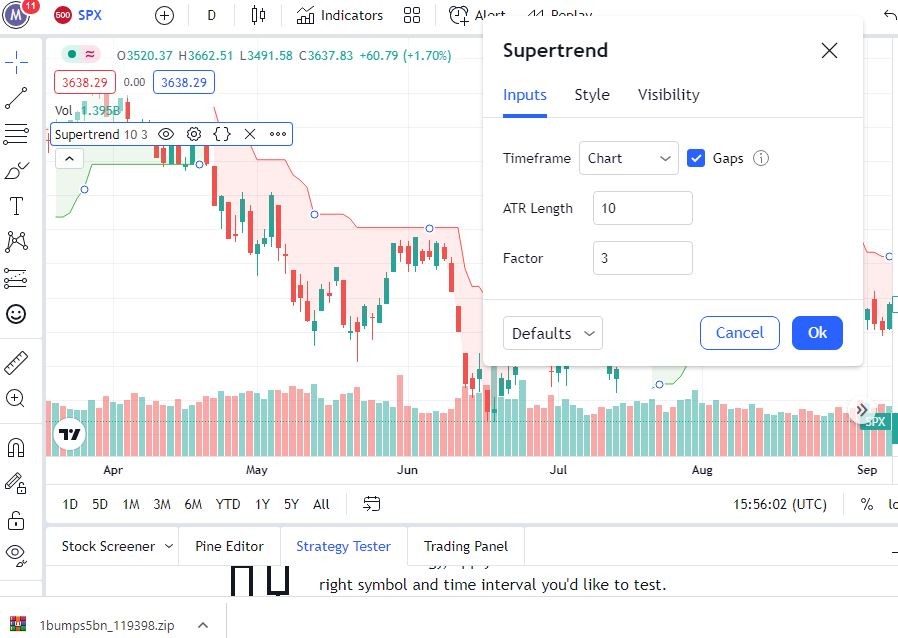Expand the Defaults dropdown
Screen dimensions: 898x638
[x=552, y=333]
